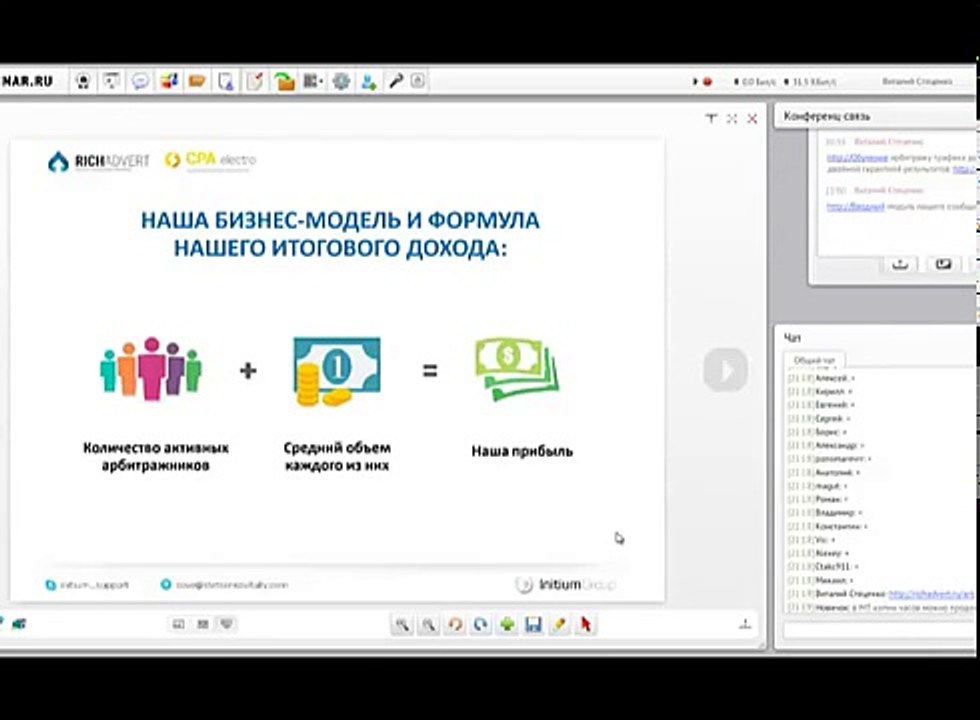This screenshot has height=720, width=980.
Task: Rotate slide with orange counterclockwise arrow
Action: coord(455,624)
